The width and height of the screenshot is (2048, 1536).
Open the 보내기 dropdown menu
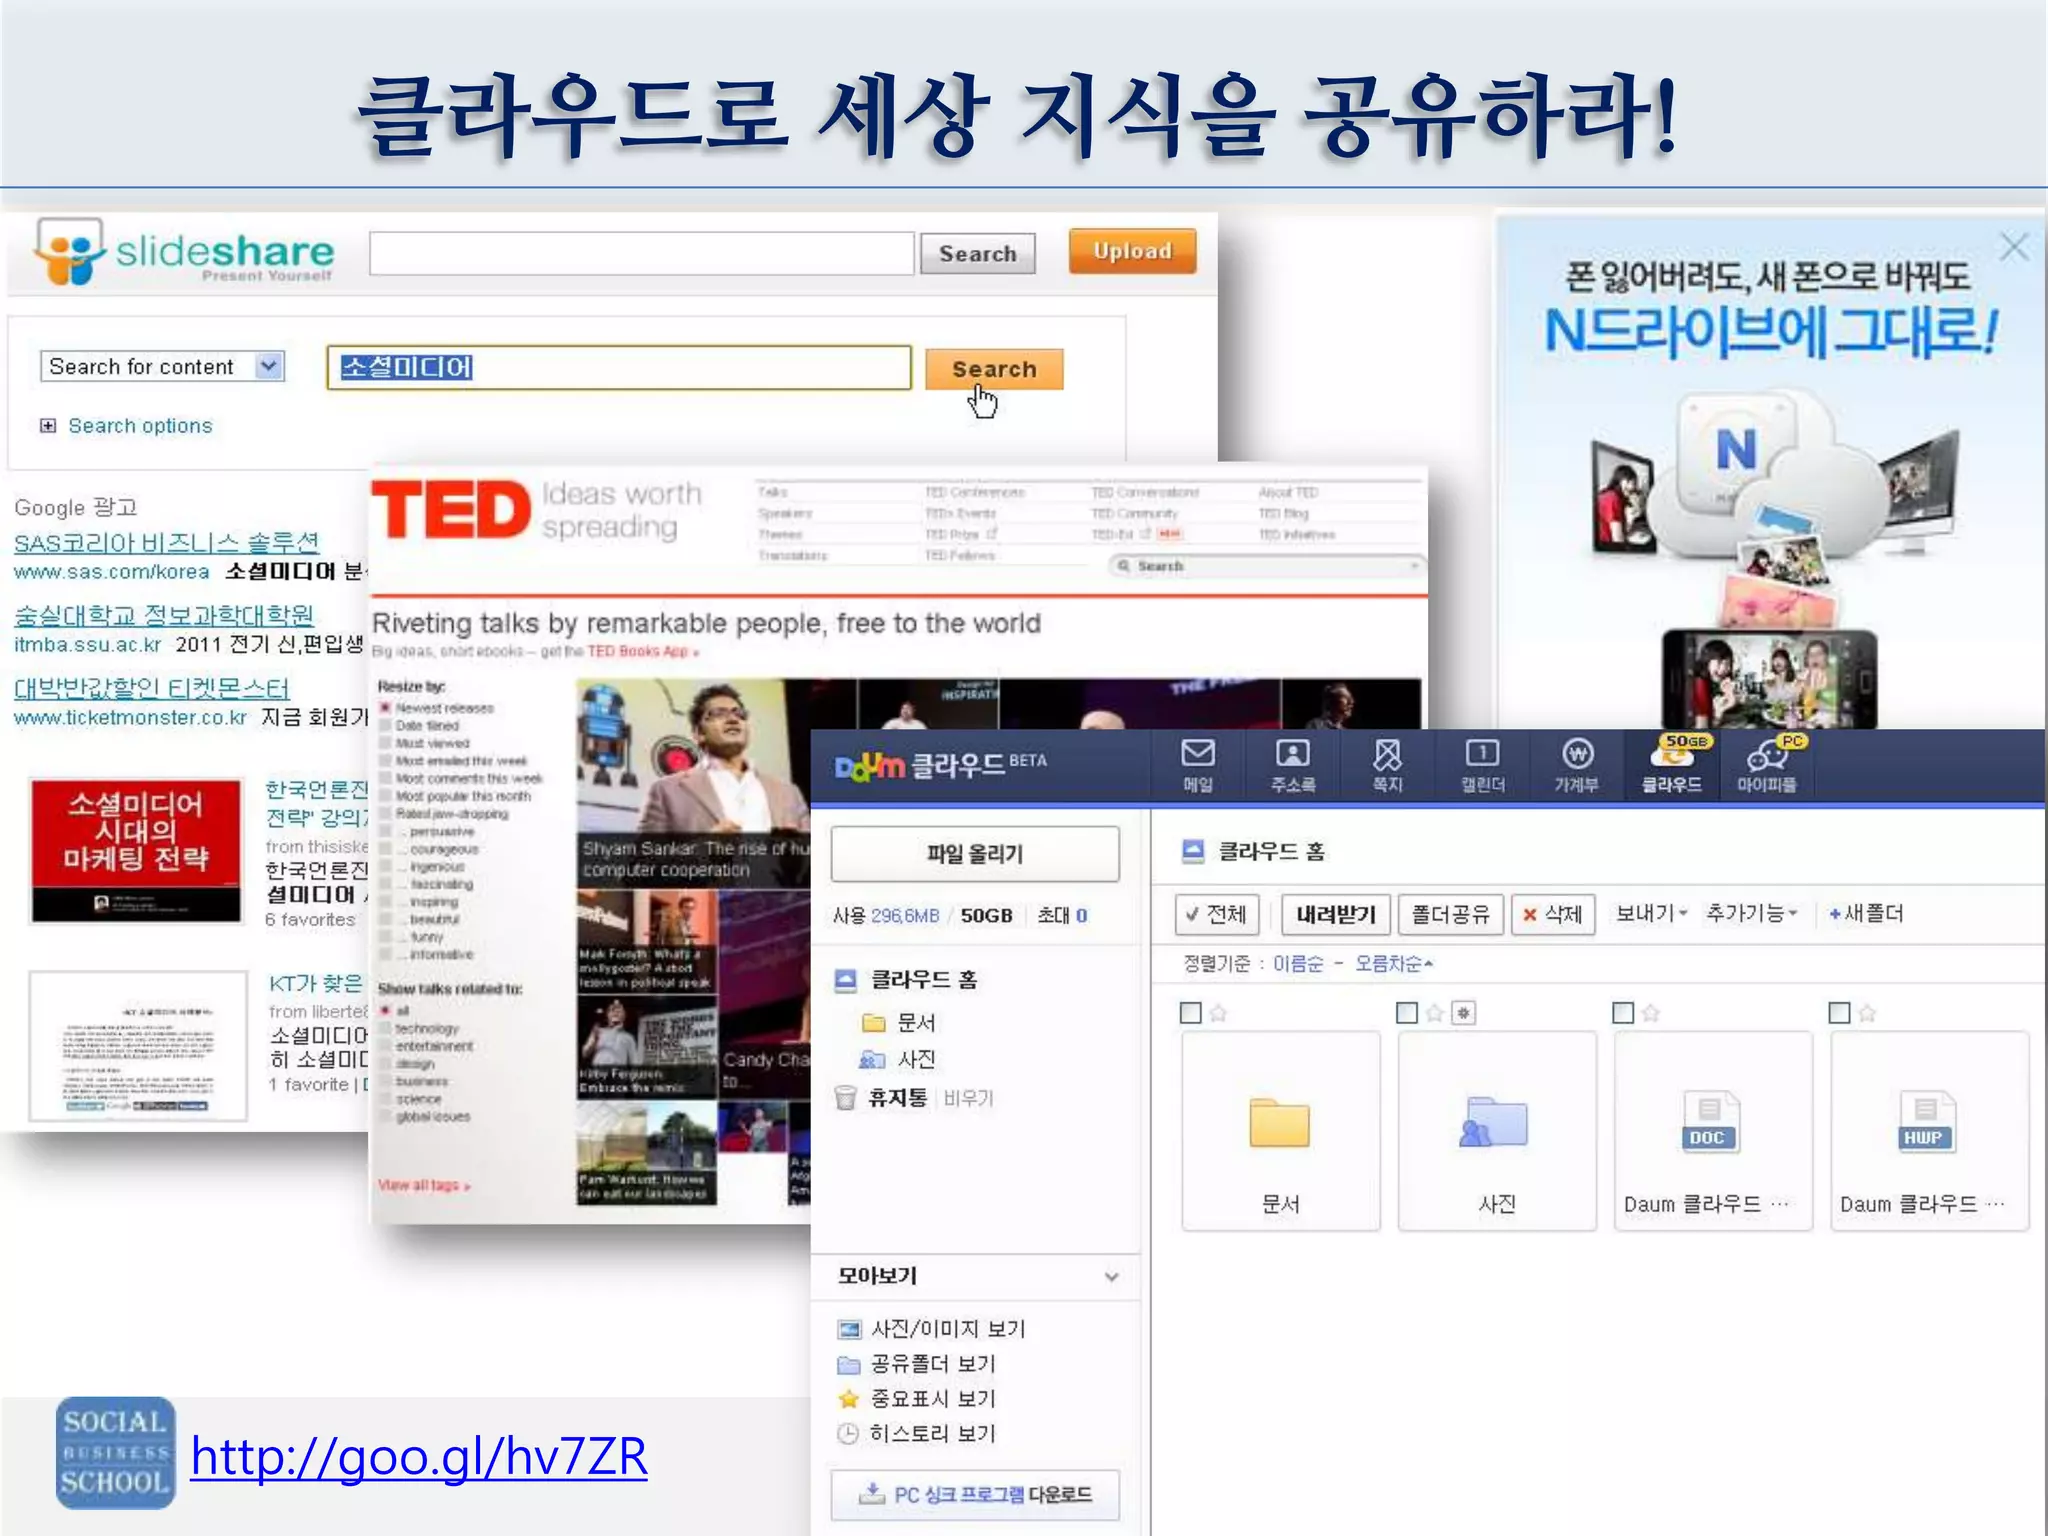point(1652,913)
